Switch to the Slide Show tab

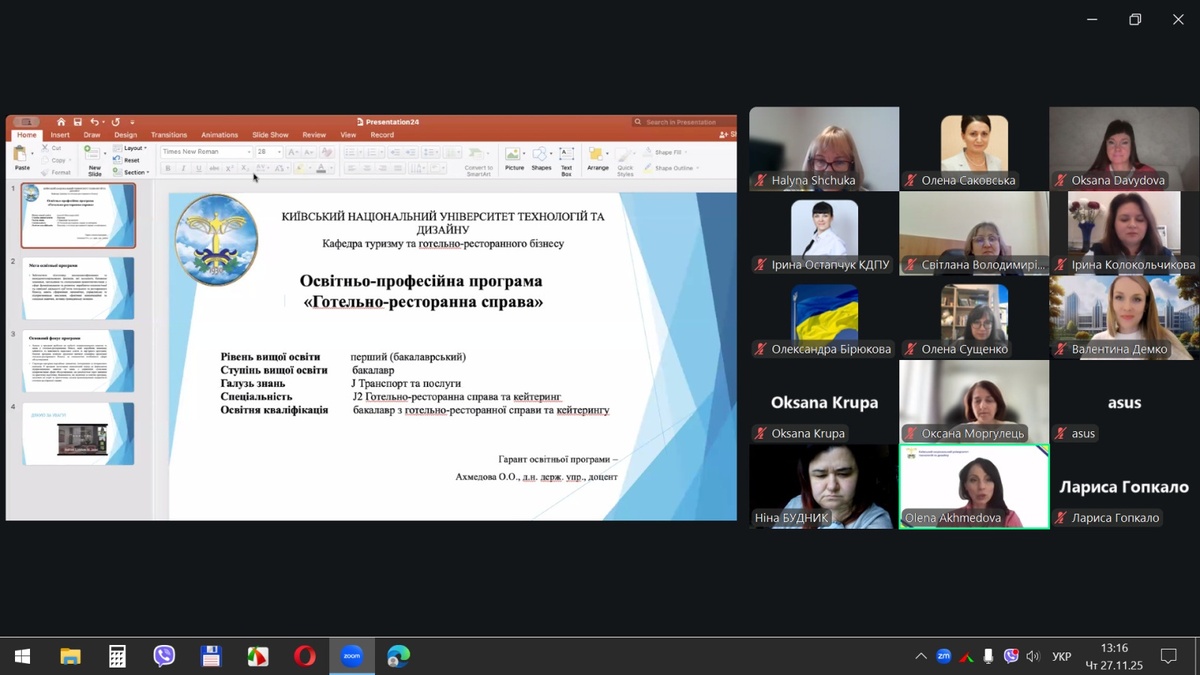(x=270, y=135)
